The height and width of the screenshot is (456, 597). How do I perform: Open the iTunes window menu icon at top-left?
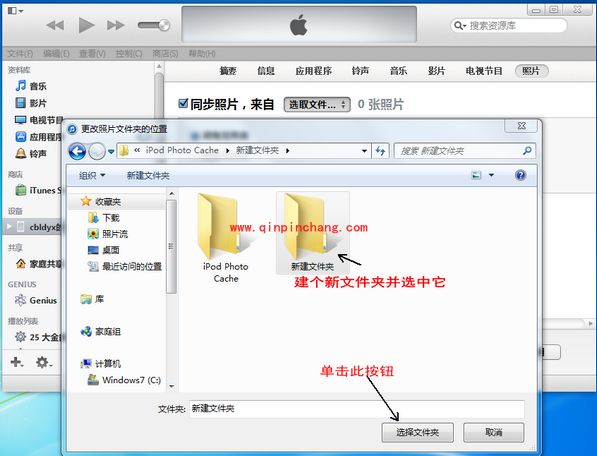coord(15,10)
